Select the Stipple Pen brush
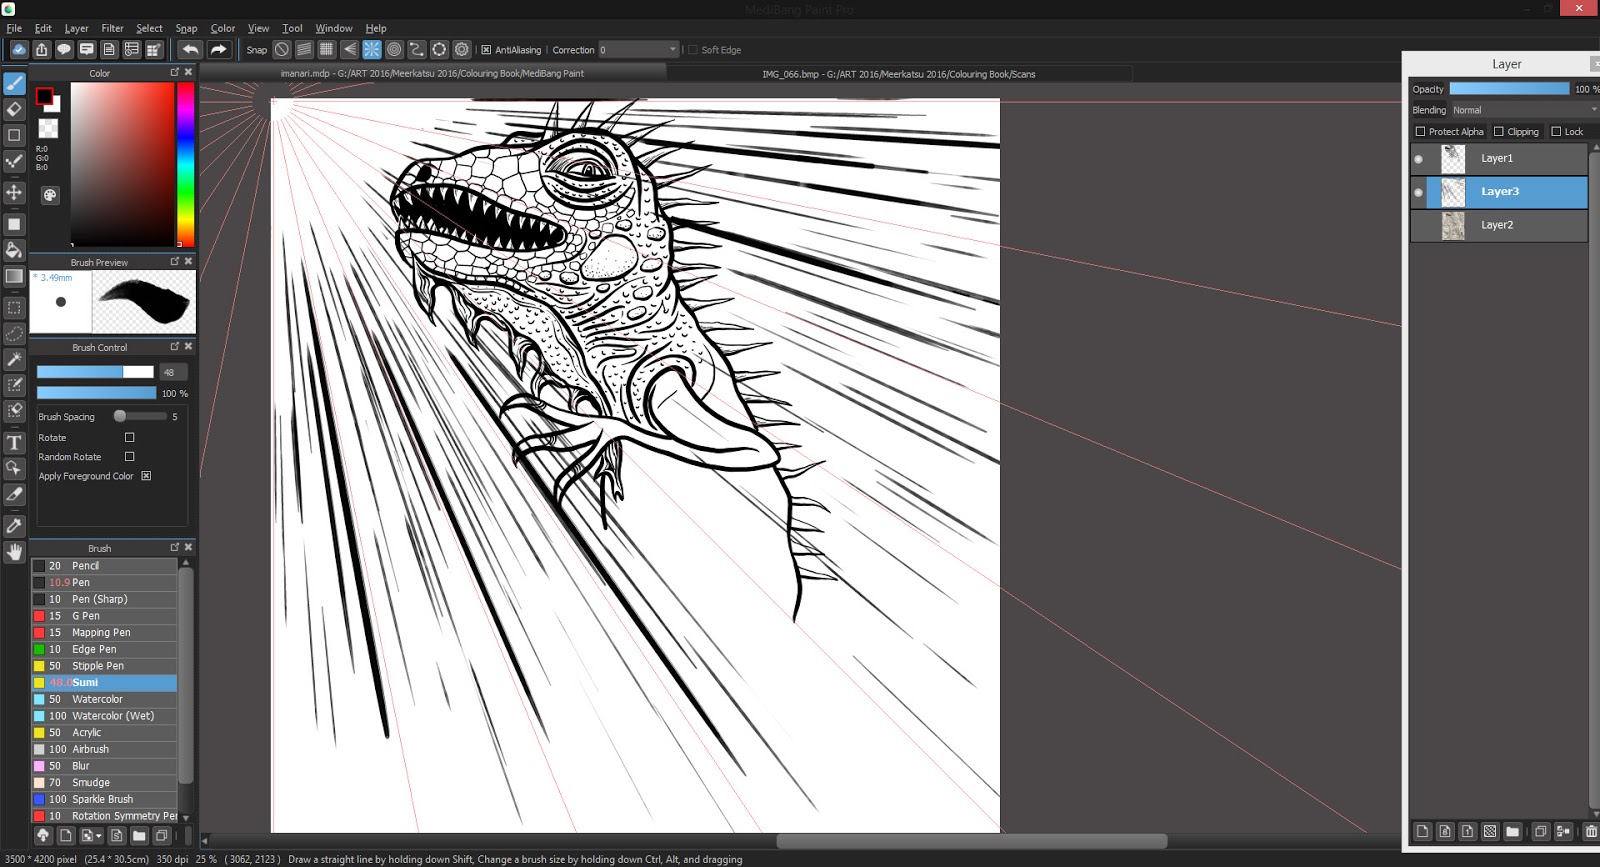1600x867 pixels. click(104, 666)
